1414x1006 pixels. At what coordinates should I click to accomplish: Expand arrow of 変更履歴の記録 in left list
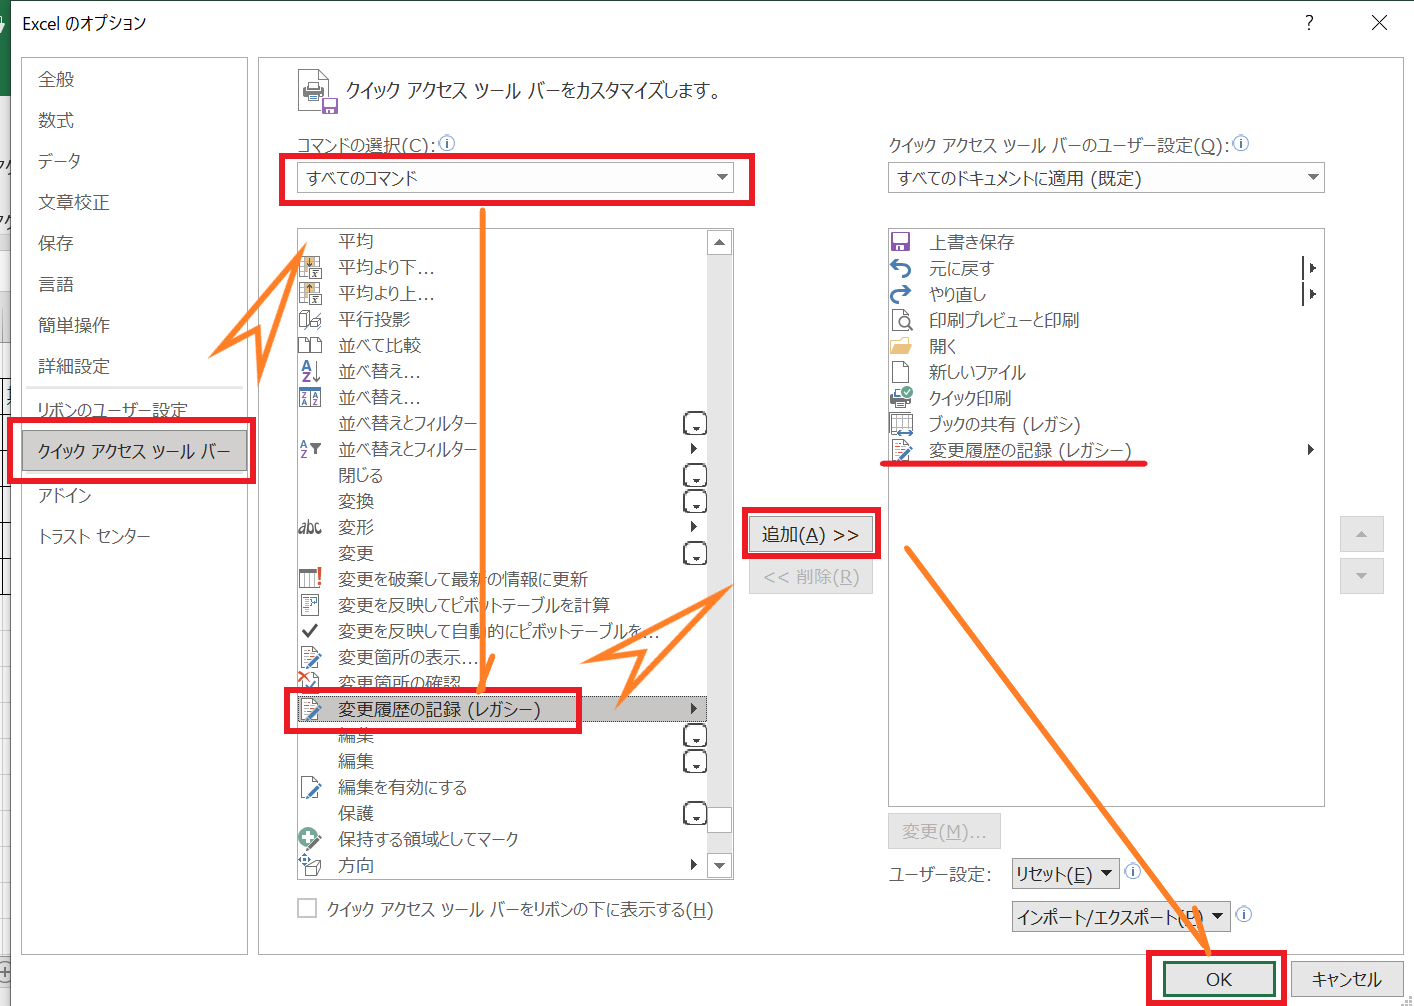click(694, 709)
